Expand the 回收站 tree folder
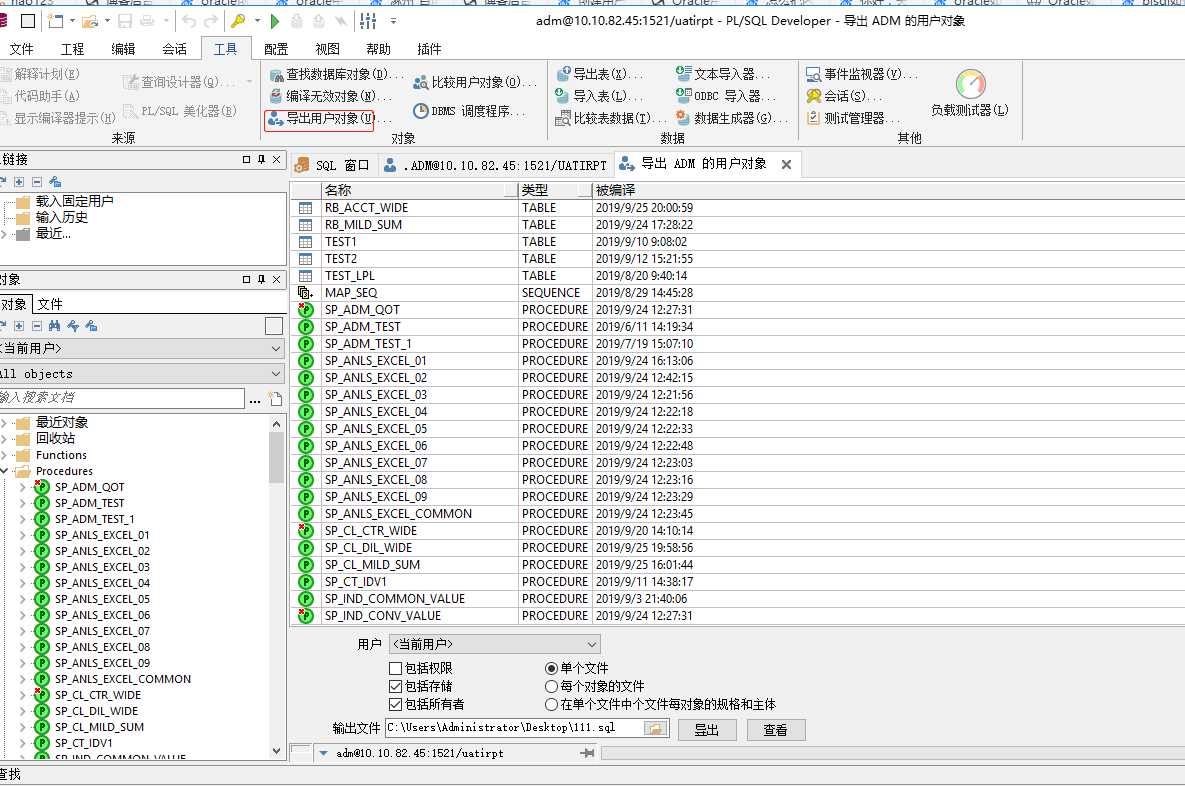Viewport: 1185px width, 786px height. 5,438
